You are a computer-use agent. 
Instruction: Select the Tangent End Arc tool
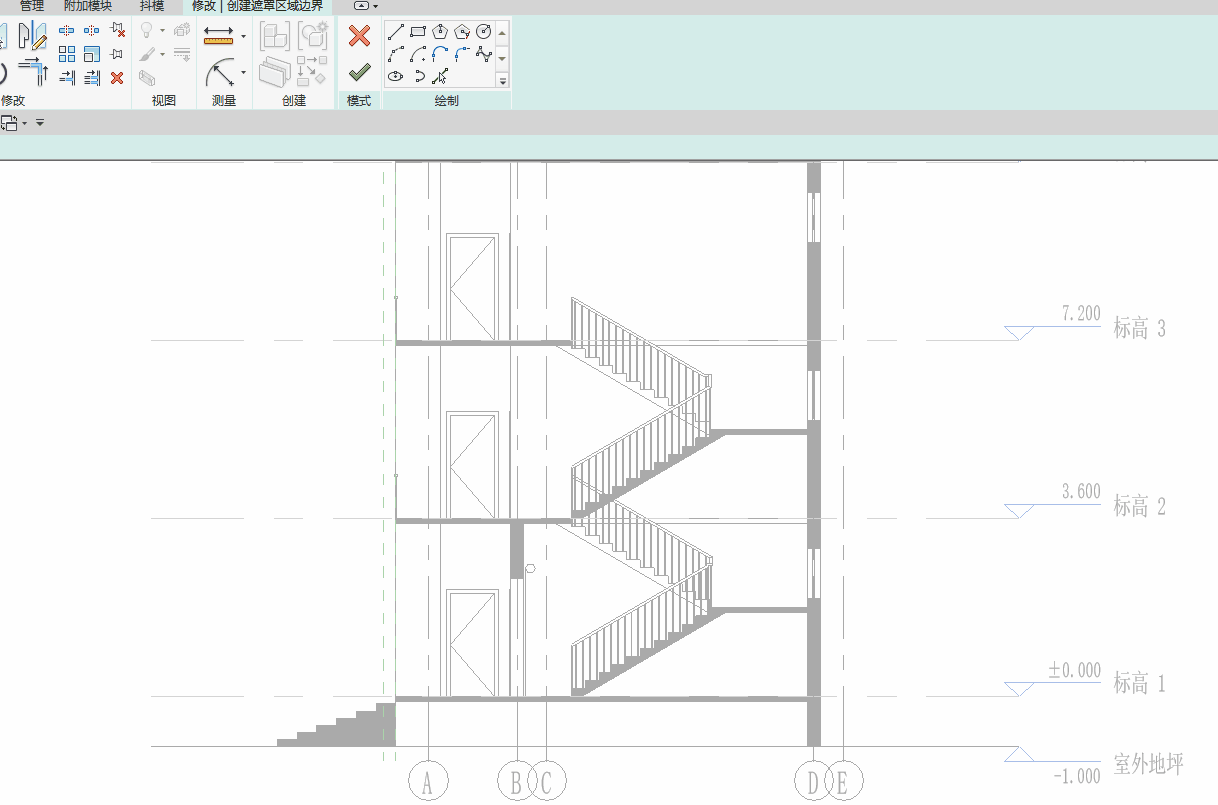(x=439, y=53)
